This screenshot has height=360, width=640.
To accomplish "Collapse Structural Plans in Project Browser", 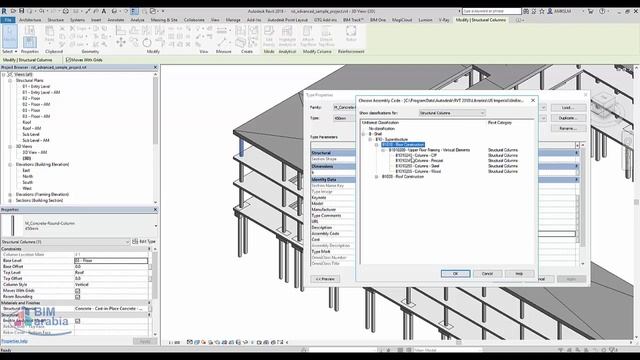I will (10, 80).
